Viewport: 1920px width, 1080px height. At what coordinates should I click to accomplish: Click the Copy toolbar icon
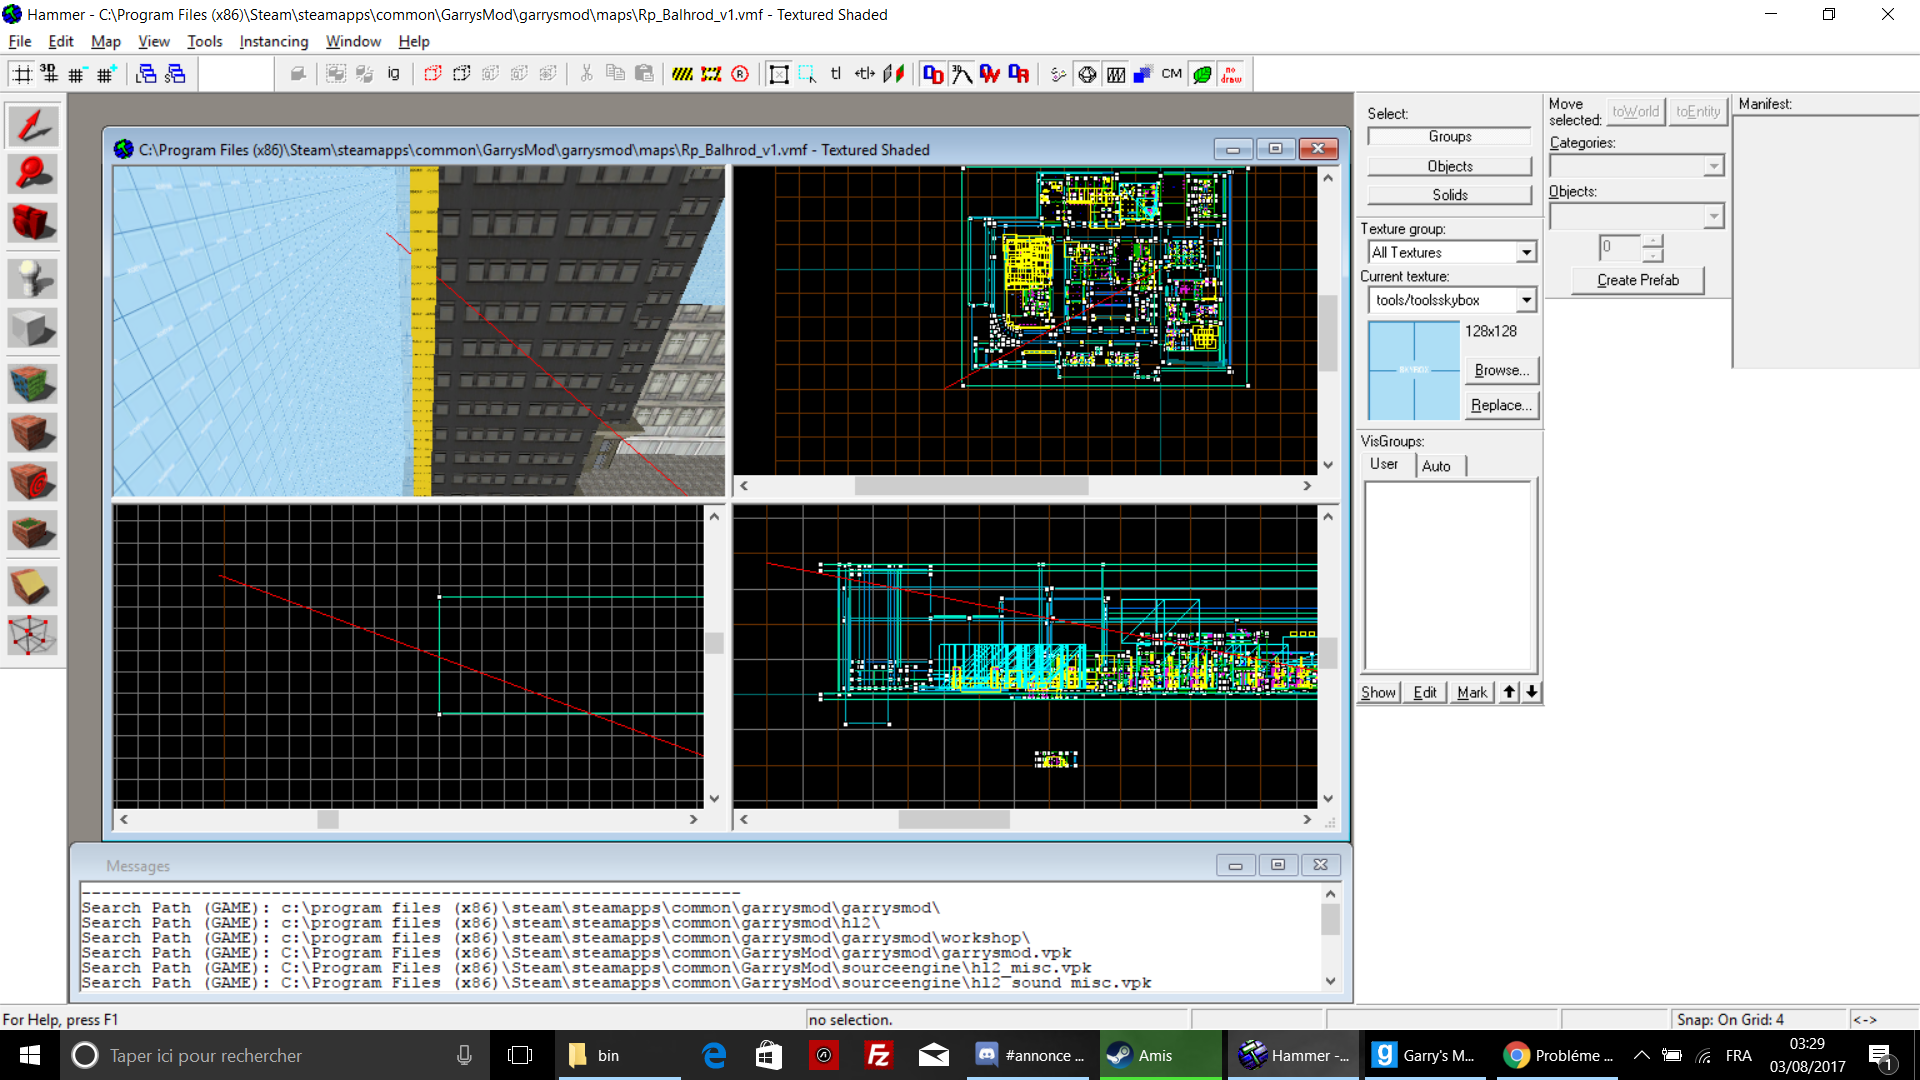pyautogui.click(x=616, y=74)
